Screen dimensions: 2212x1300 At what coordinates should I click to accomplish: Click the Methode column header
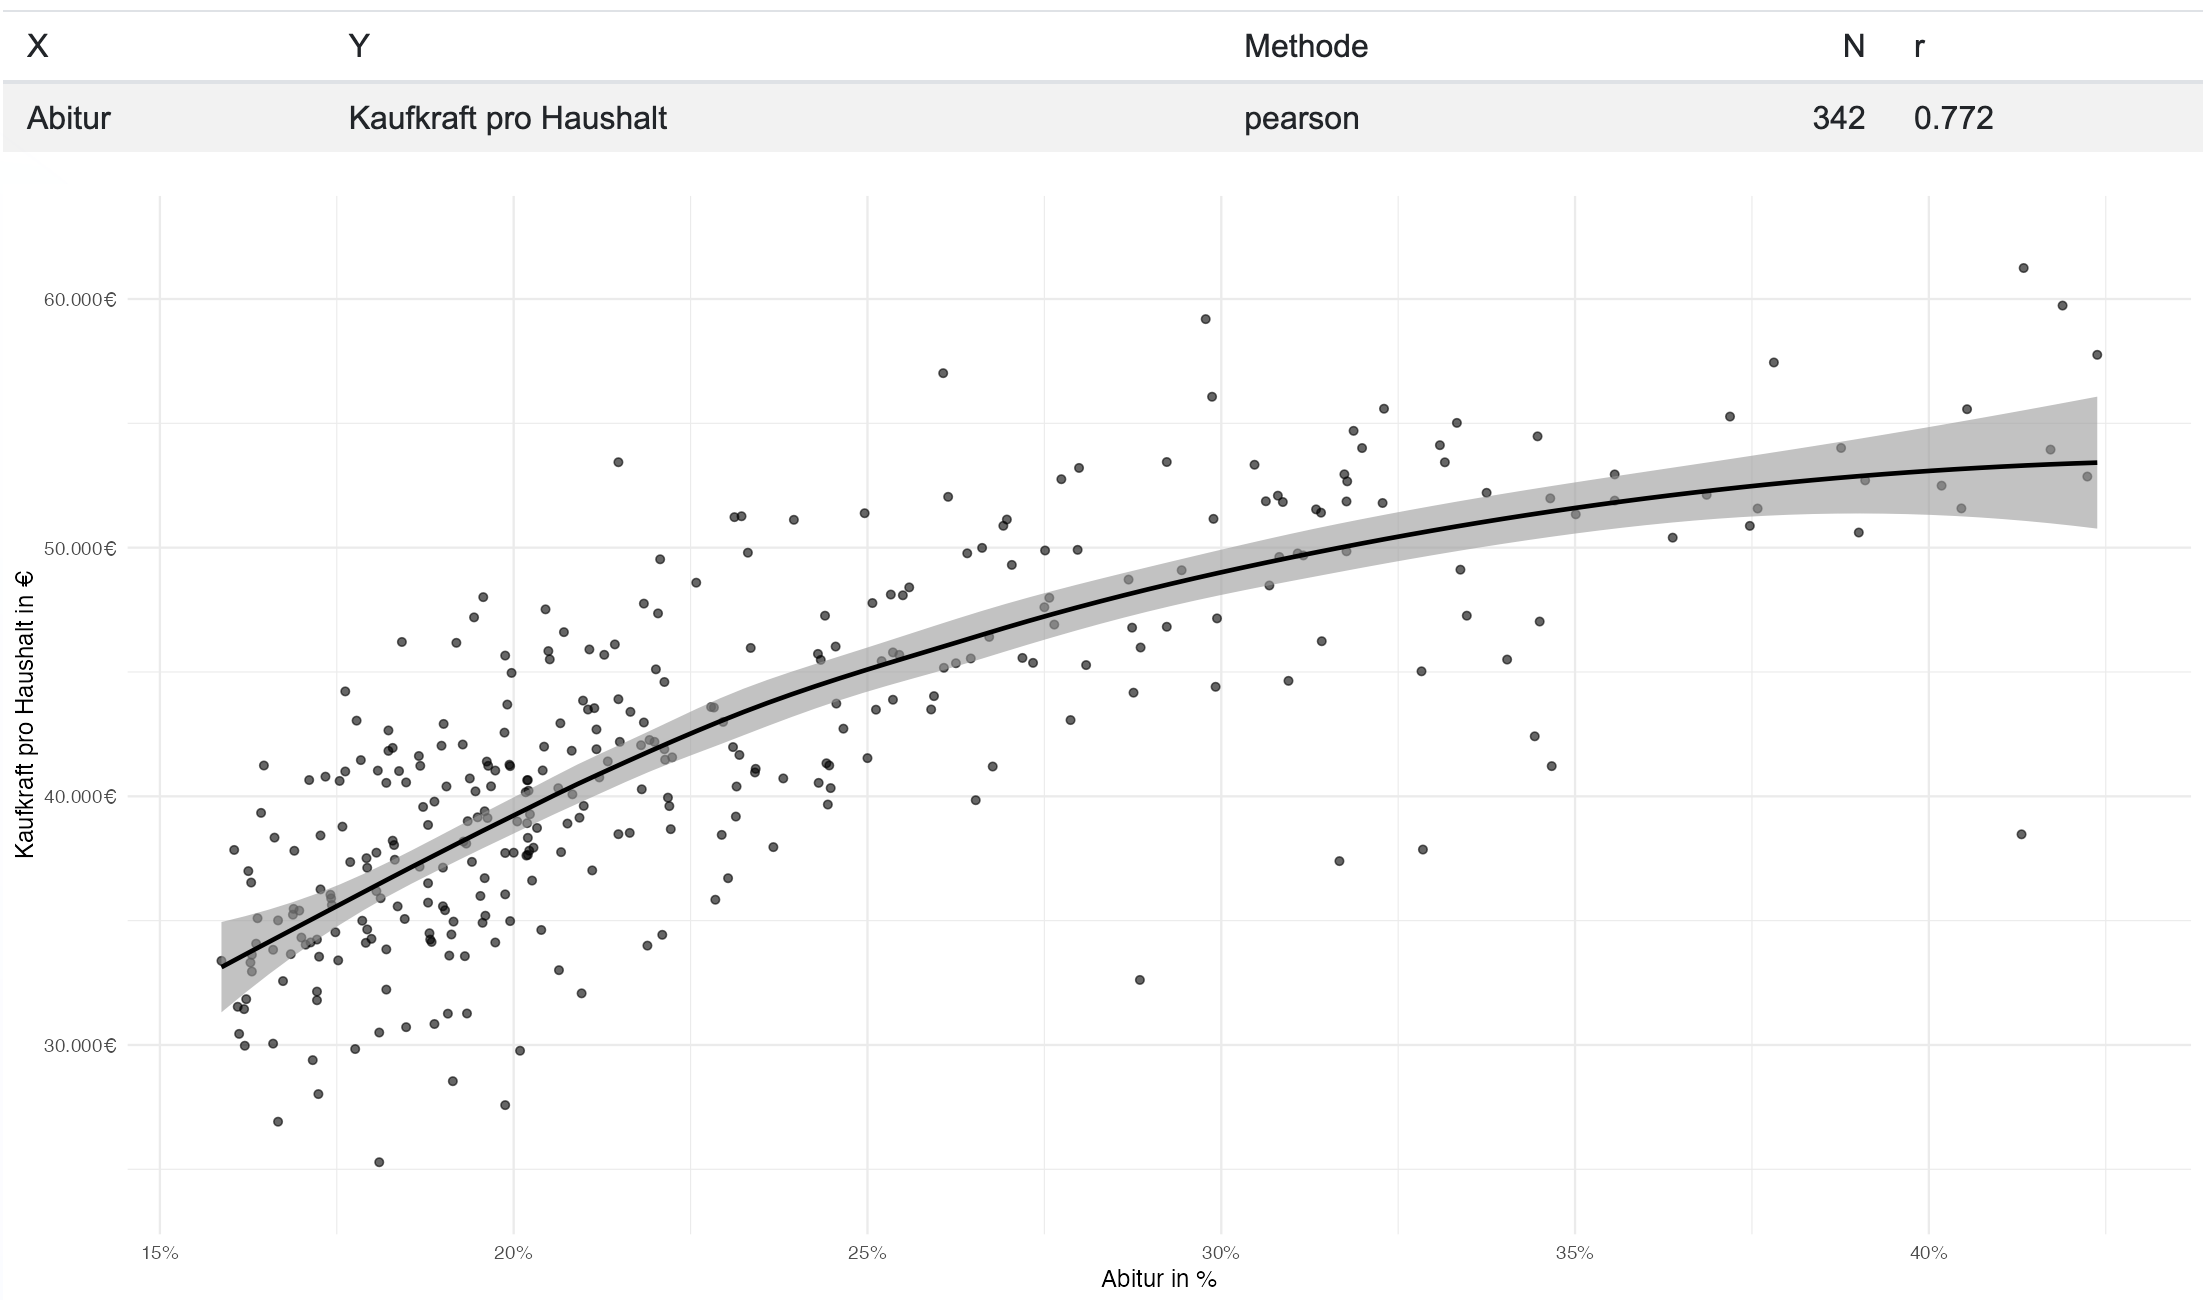1305,46
